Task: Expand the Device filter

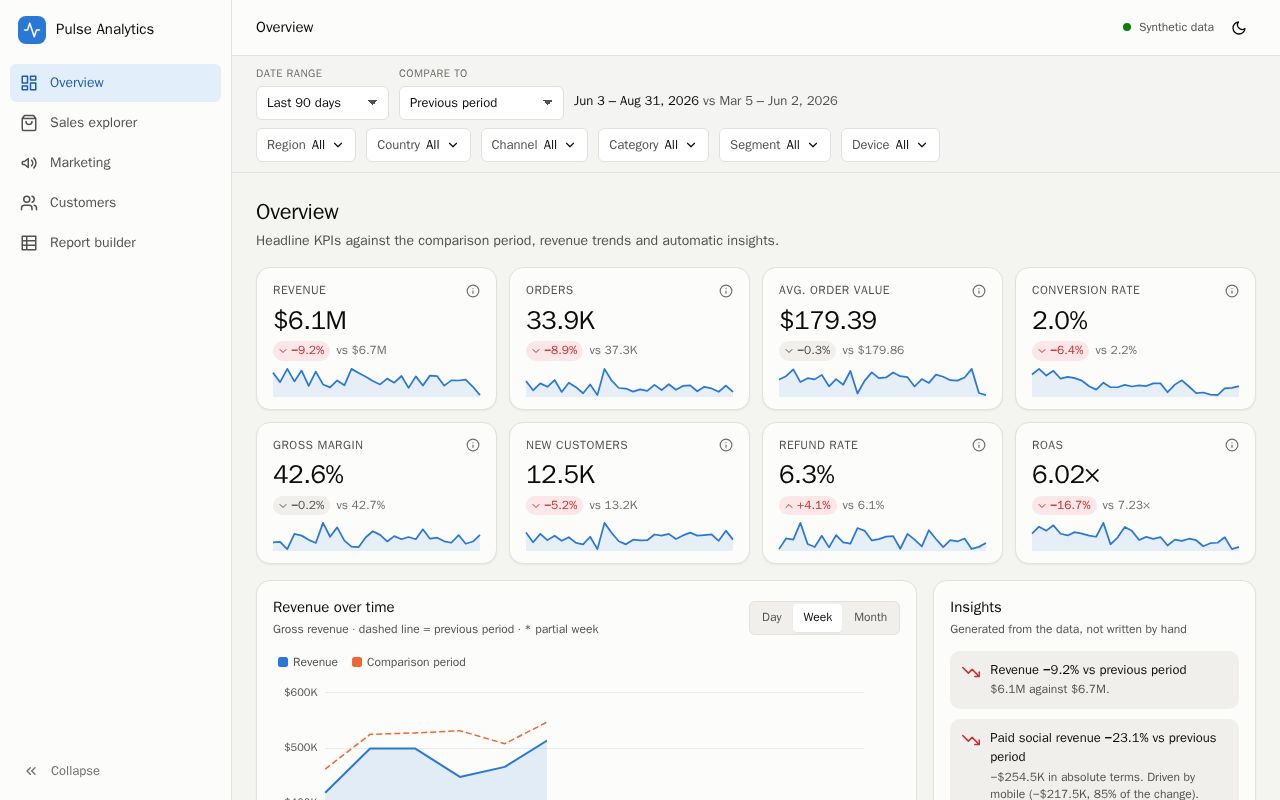Action: 890,145
